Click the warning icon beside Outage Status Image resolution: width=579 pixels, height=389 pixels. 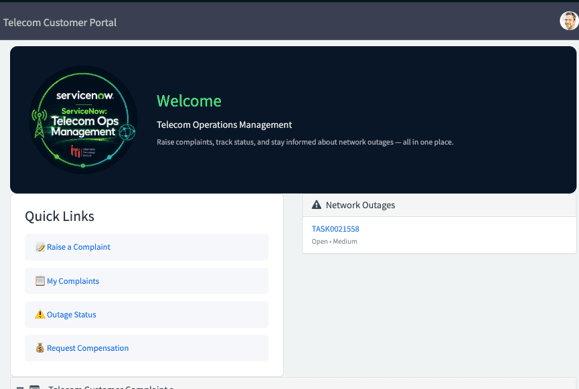click(40, 314)
